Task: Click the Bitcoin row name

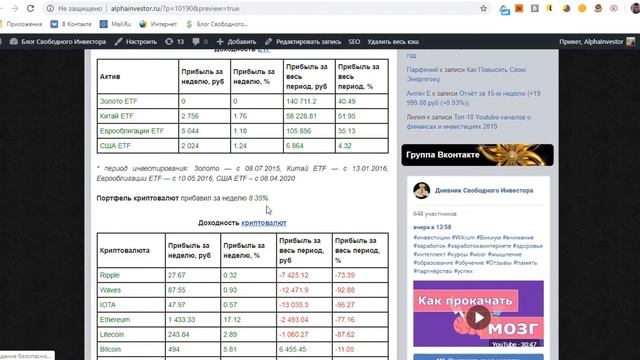Action: (110, 349)
